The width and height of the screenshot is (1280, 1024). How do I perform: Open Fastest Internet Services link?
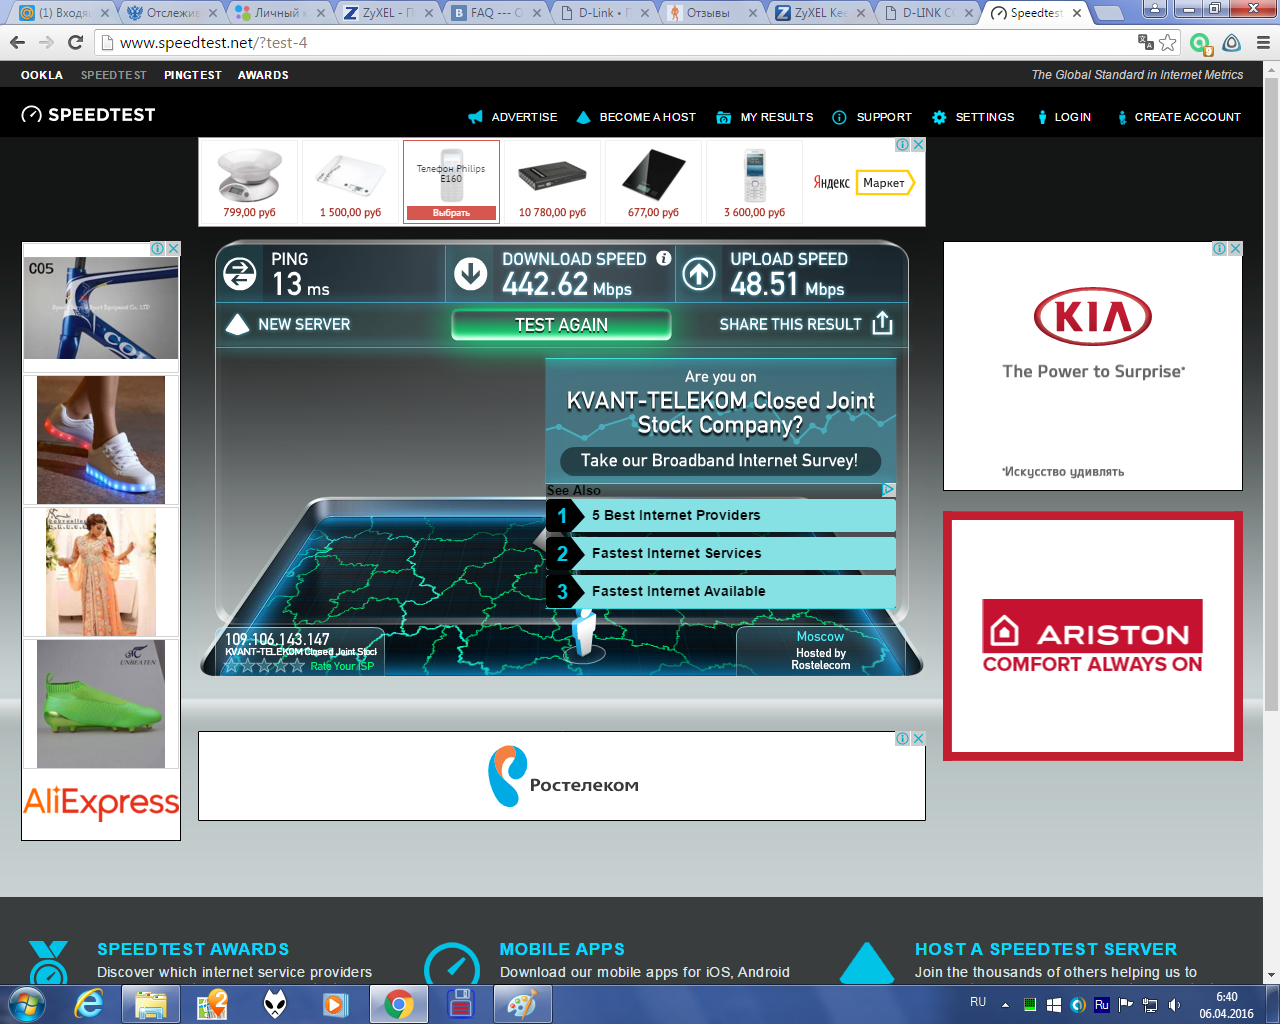click(720, 553)
